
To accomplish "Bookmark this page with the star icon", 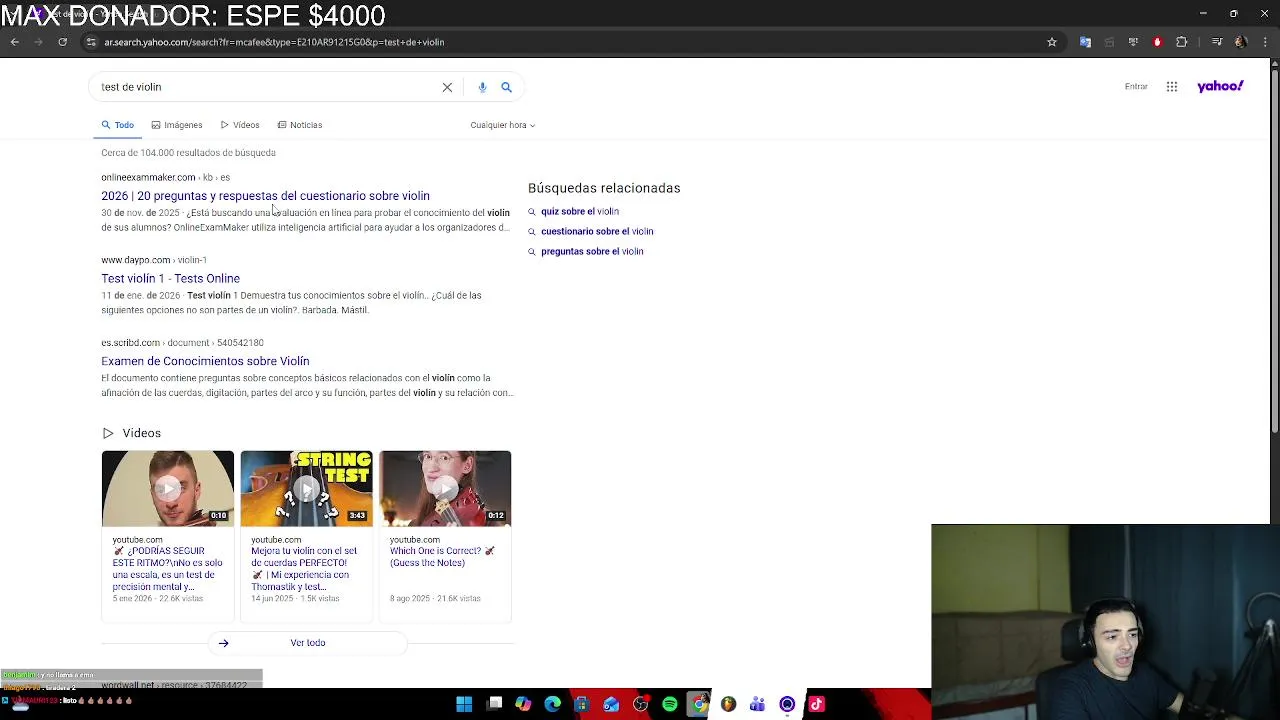I will 1052,42.
